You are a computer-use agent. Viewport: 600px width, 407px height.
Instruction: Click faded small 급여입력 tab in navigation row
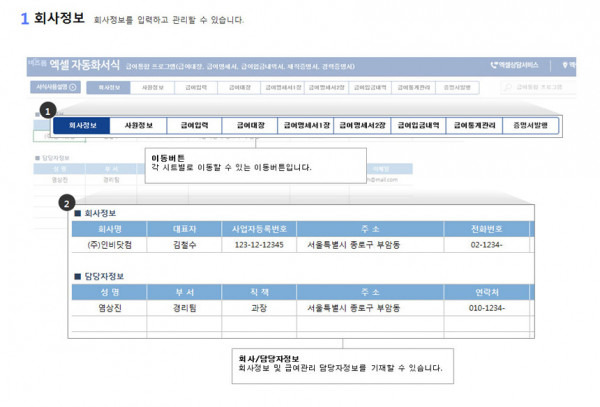pos(196,88)
